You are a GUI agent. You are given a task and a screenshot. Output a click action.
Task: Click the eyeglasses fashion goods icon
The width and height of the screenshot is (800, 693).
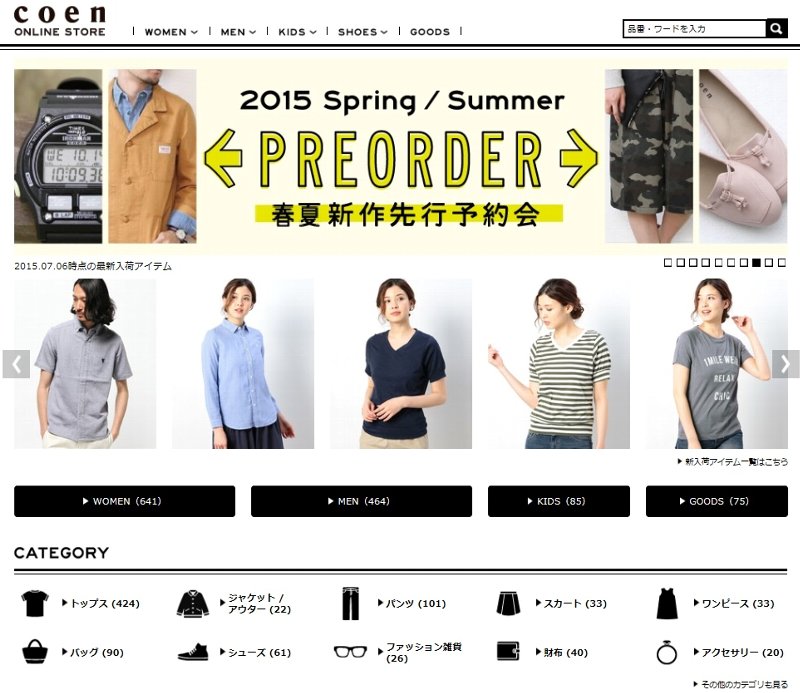(351, 652)
